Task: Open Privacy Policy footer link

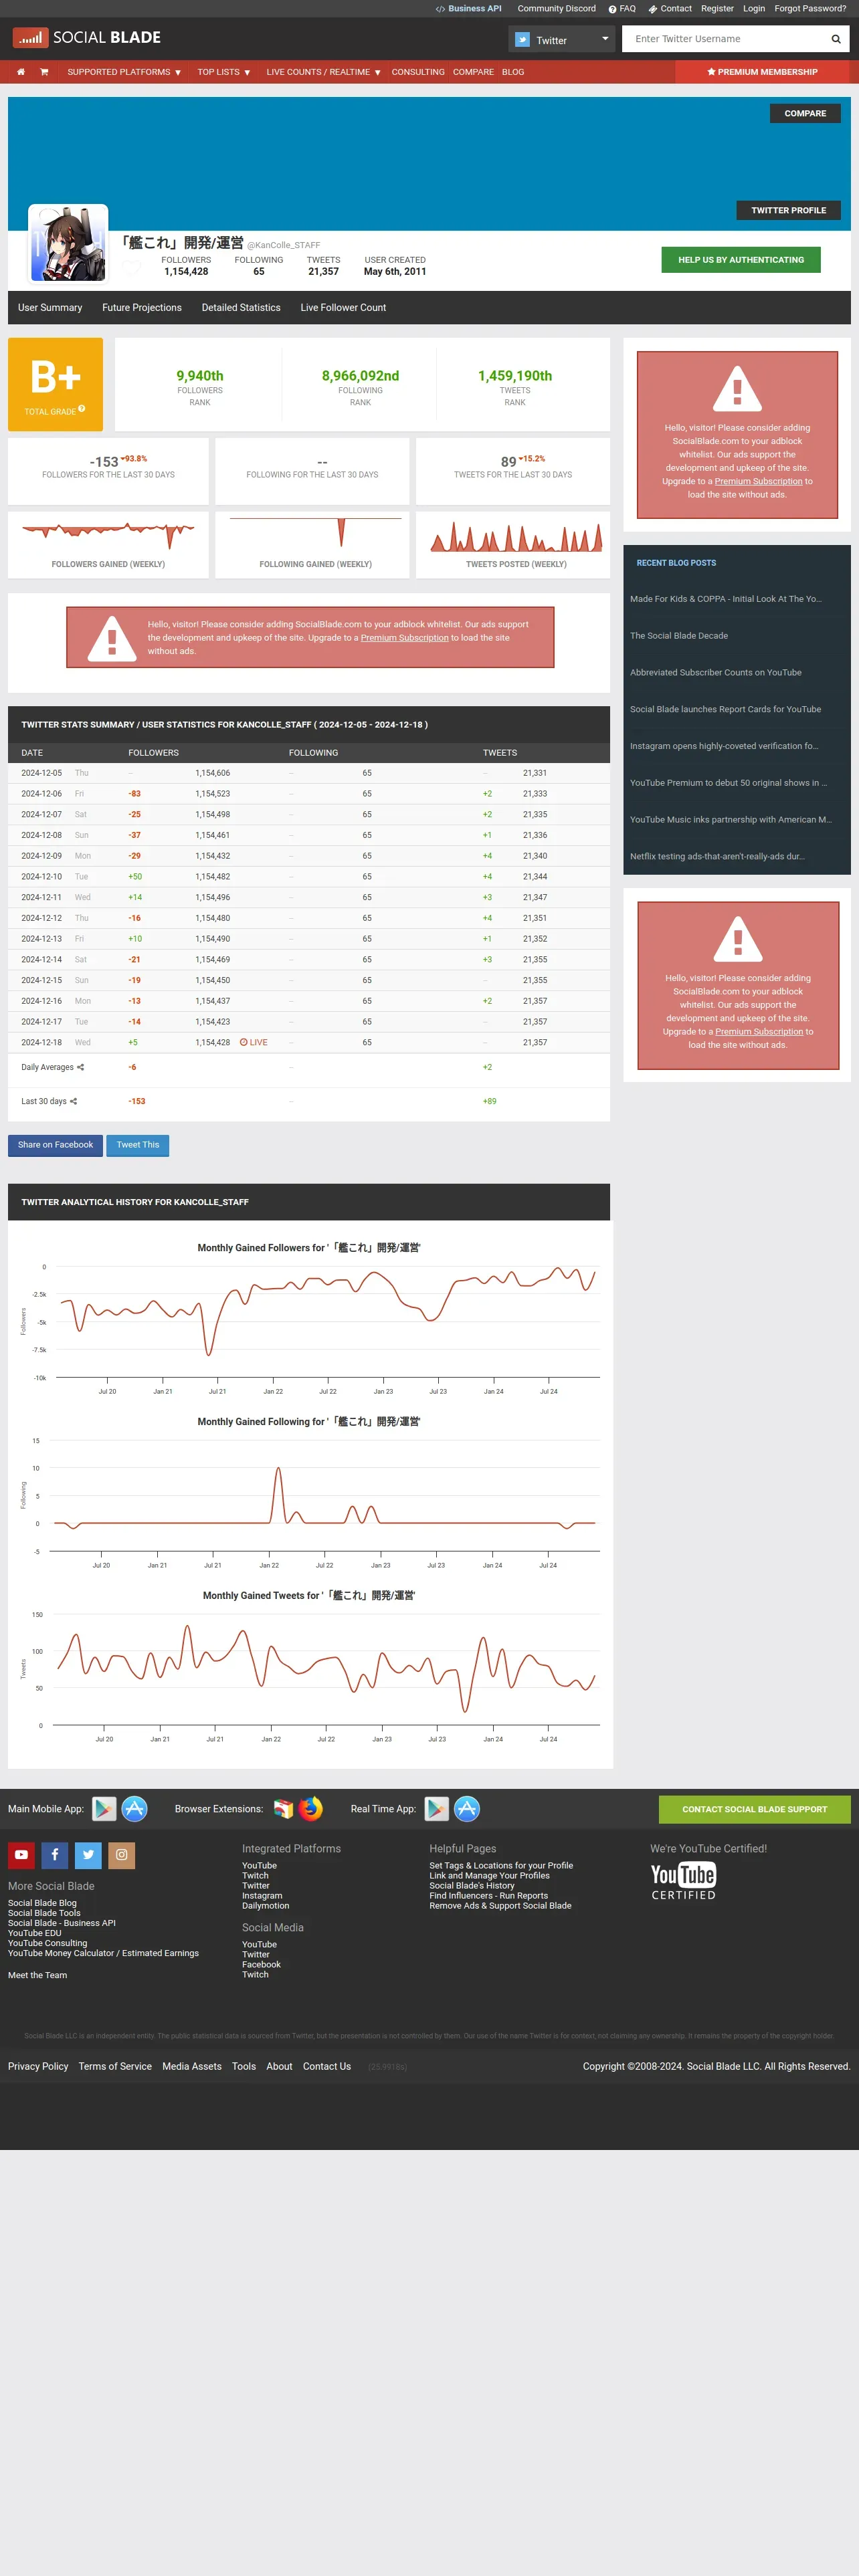Action: (x=38, y=2066)
